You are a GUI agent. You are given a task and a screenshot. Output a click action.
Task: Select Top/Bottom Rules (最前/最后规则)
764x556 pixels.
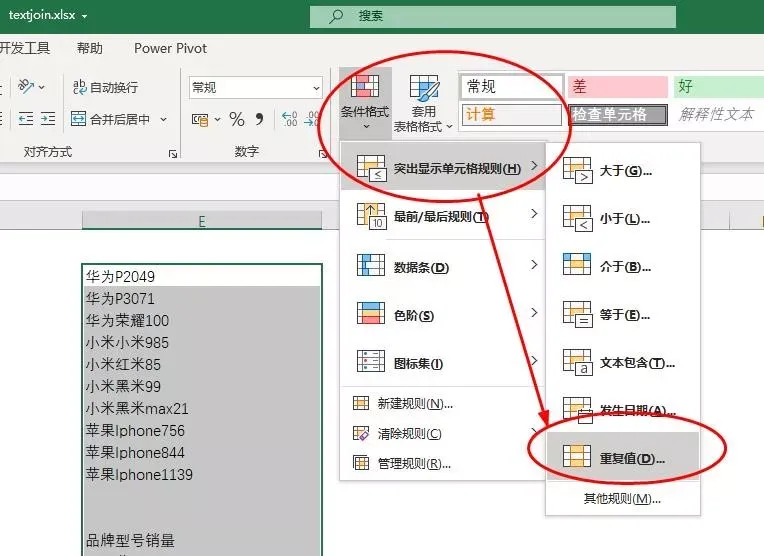(442, 216)
